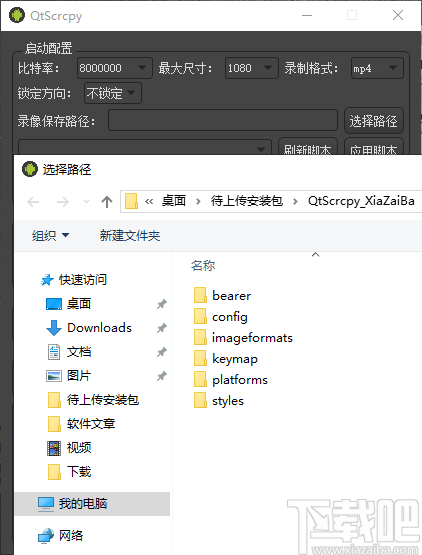Click the 刷新脚本 button
Image resolution: width=422 pixels, height=555 pixels.
tap(307, 147)
